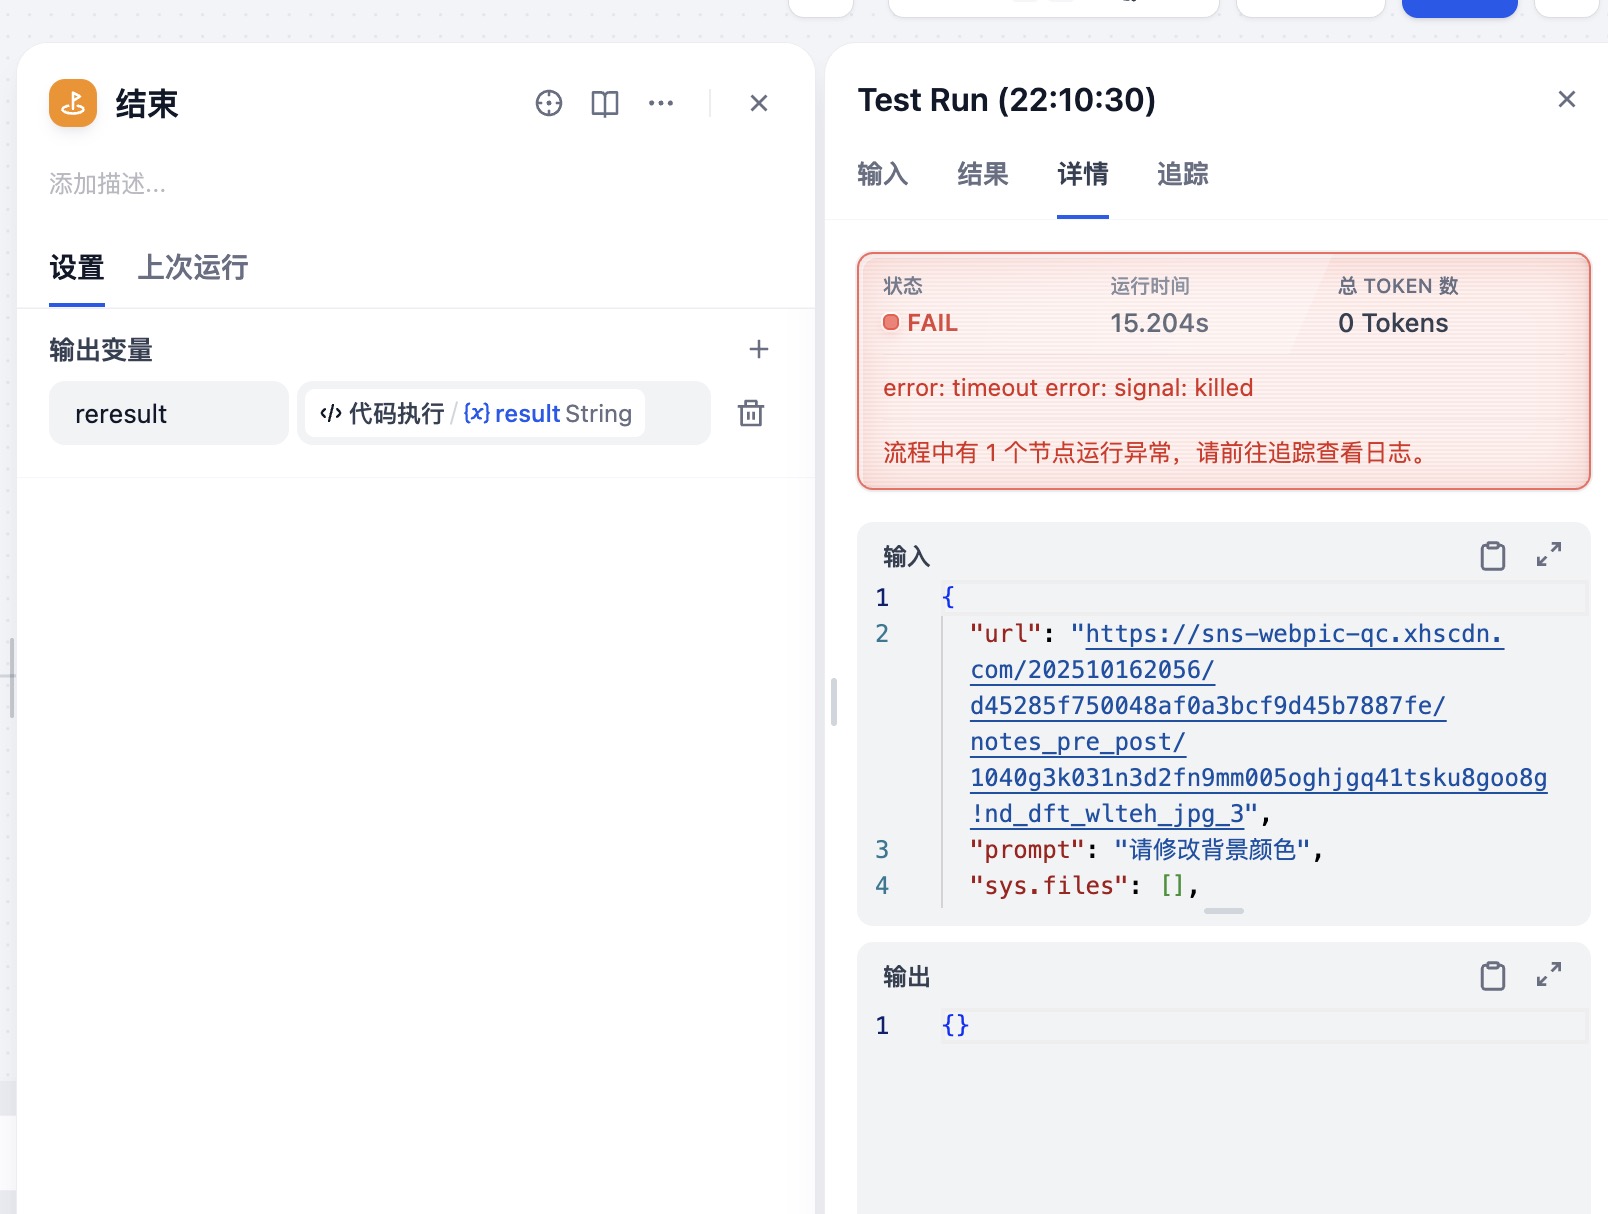Copy the 输出 JSON to clipboard
The width and height of the screenshot is (1608, 1214).
1492,976
